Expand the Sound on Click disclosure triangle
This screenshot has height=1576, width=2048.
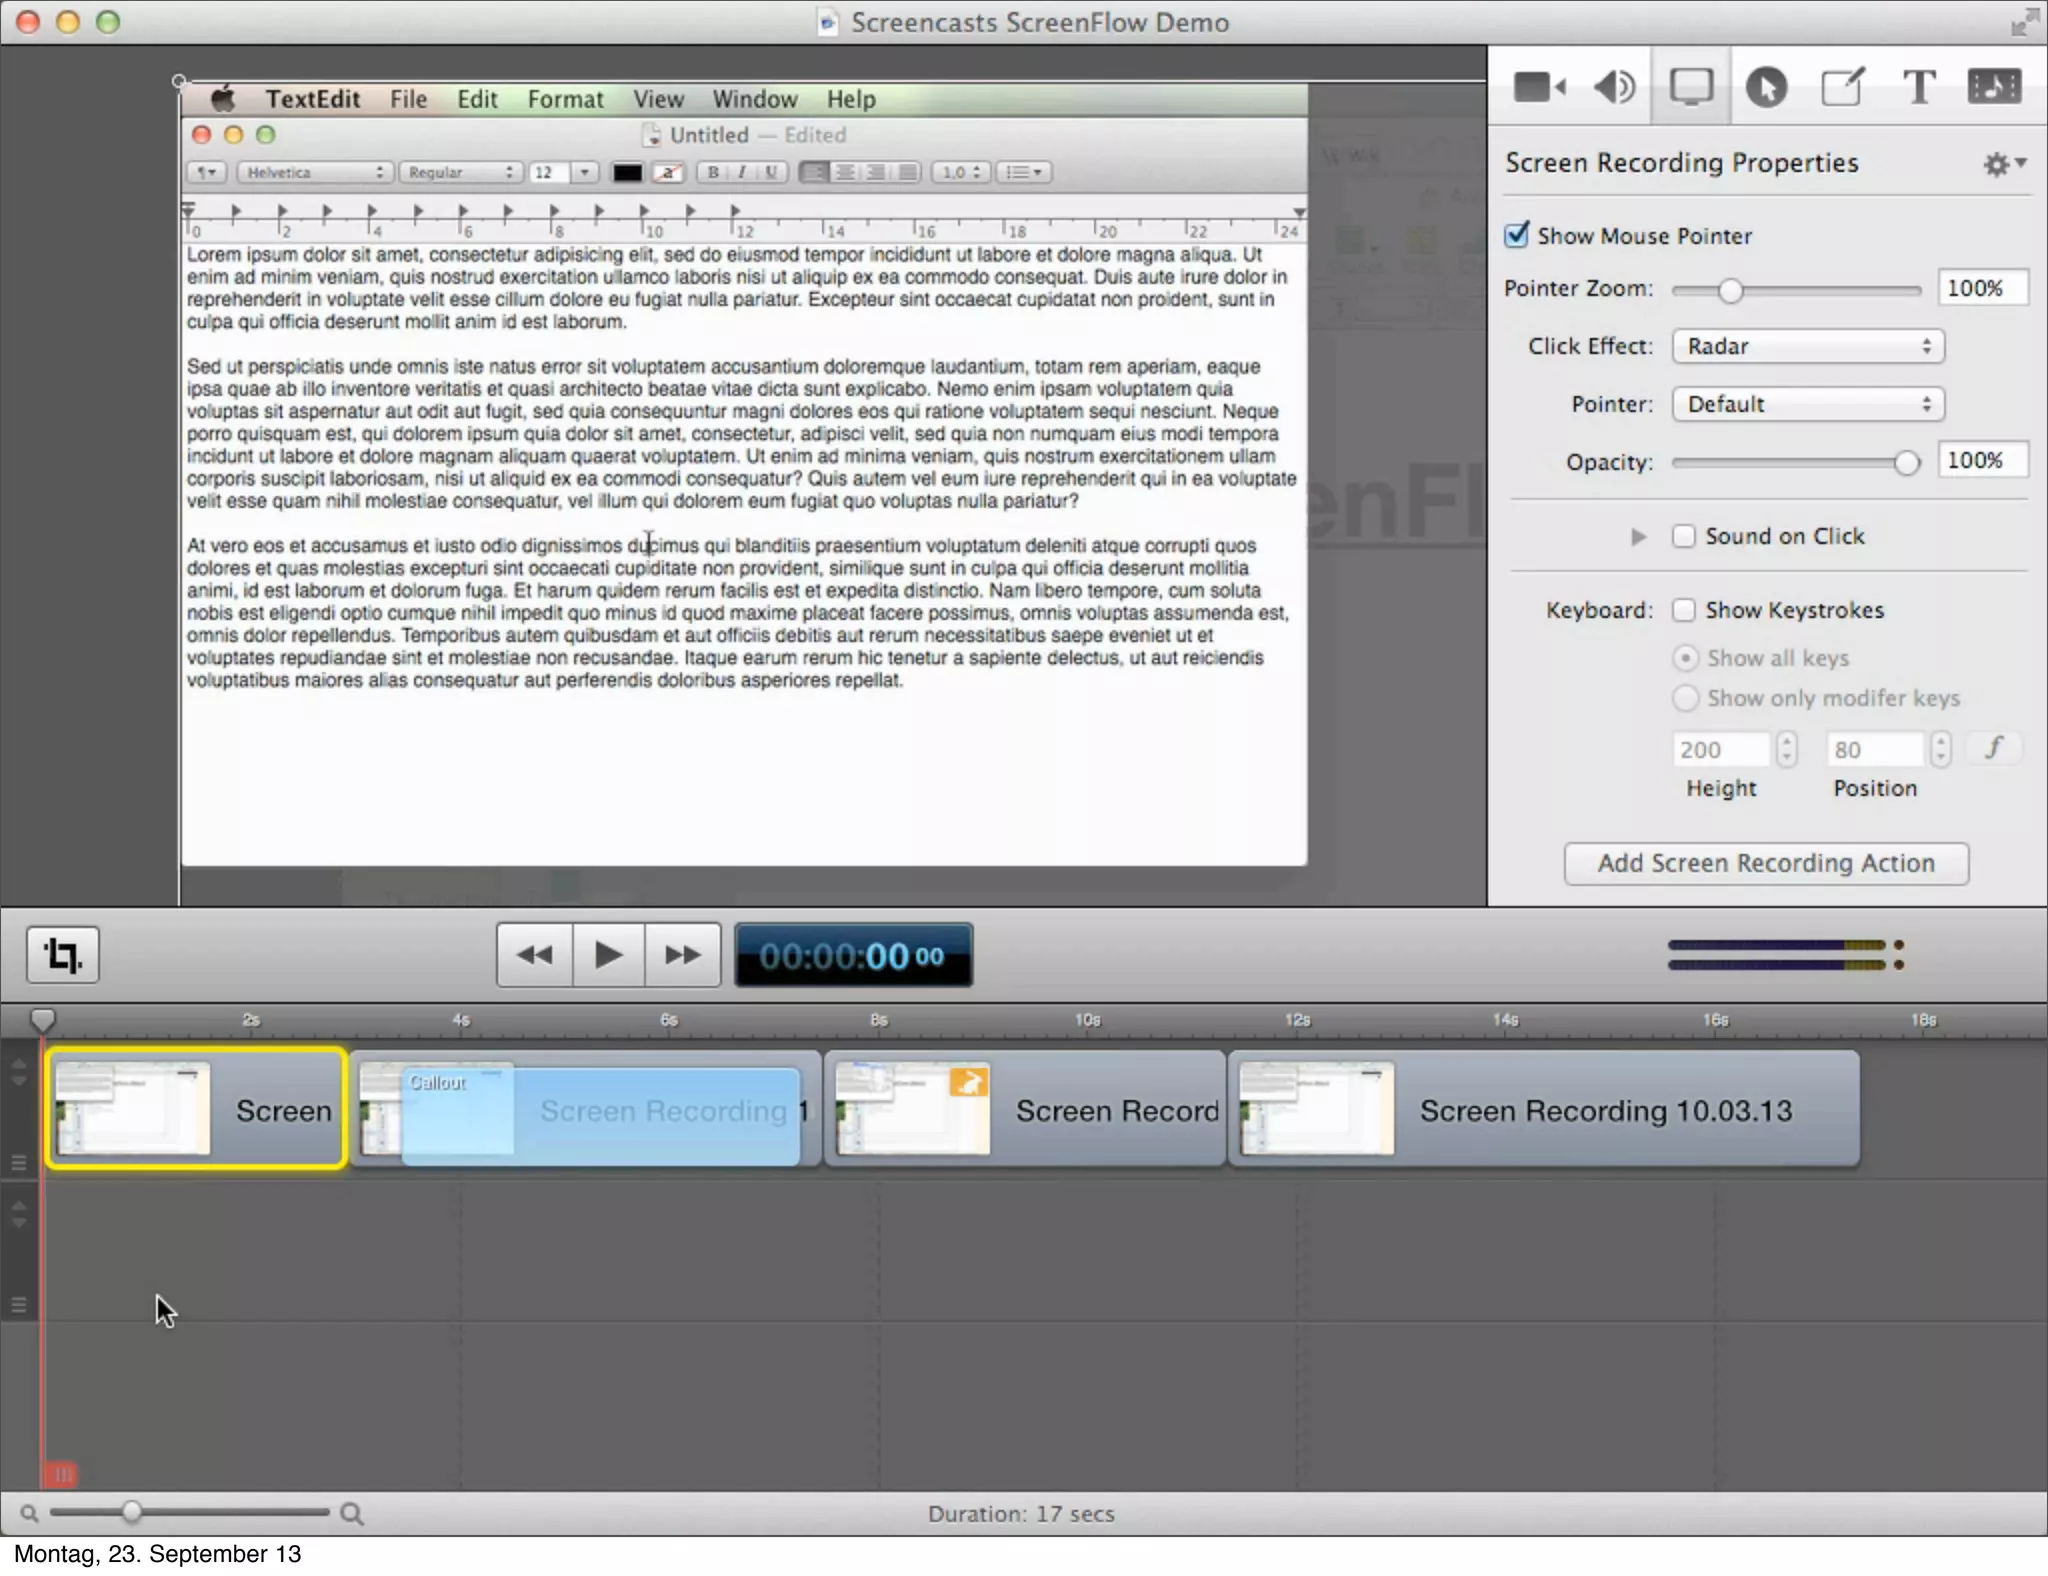1638,537
